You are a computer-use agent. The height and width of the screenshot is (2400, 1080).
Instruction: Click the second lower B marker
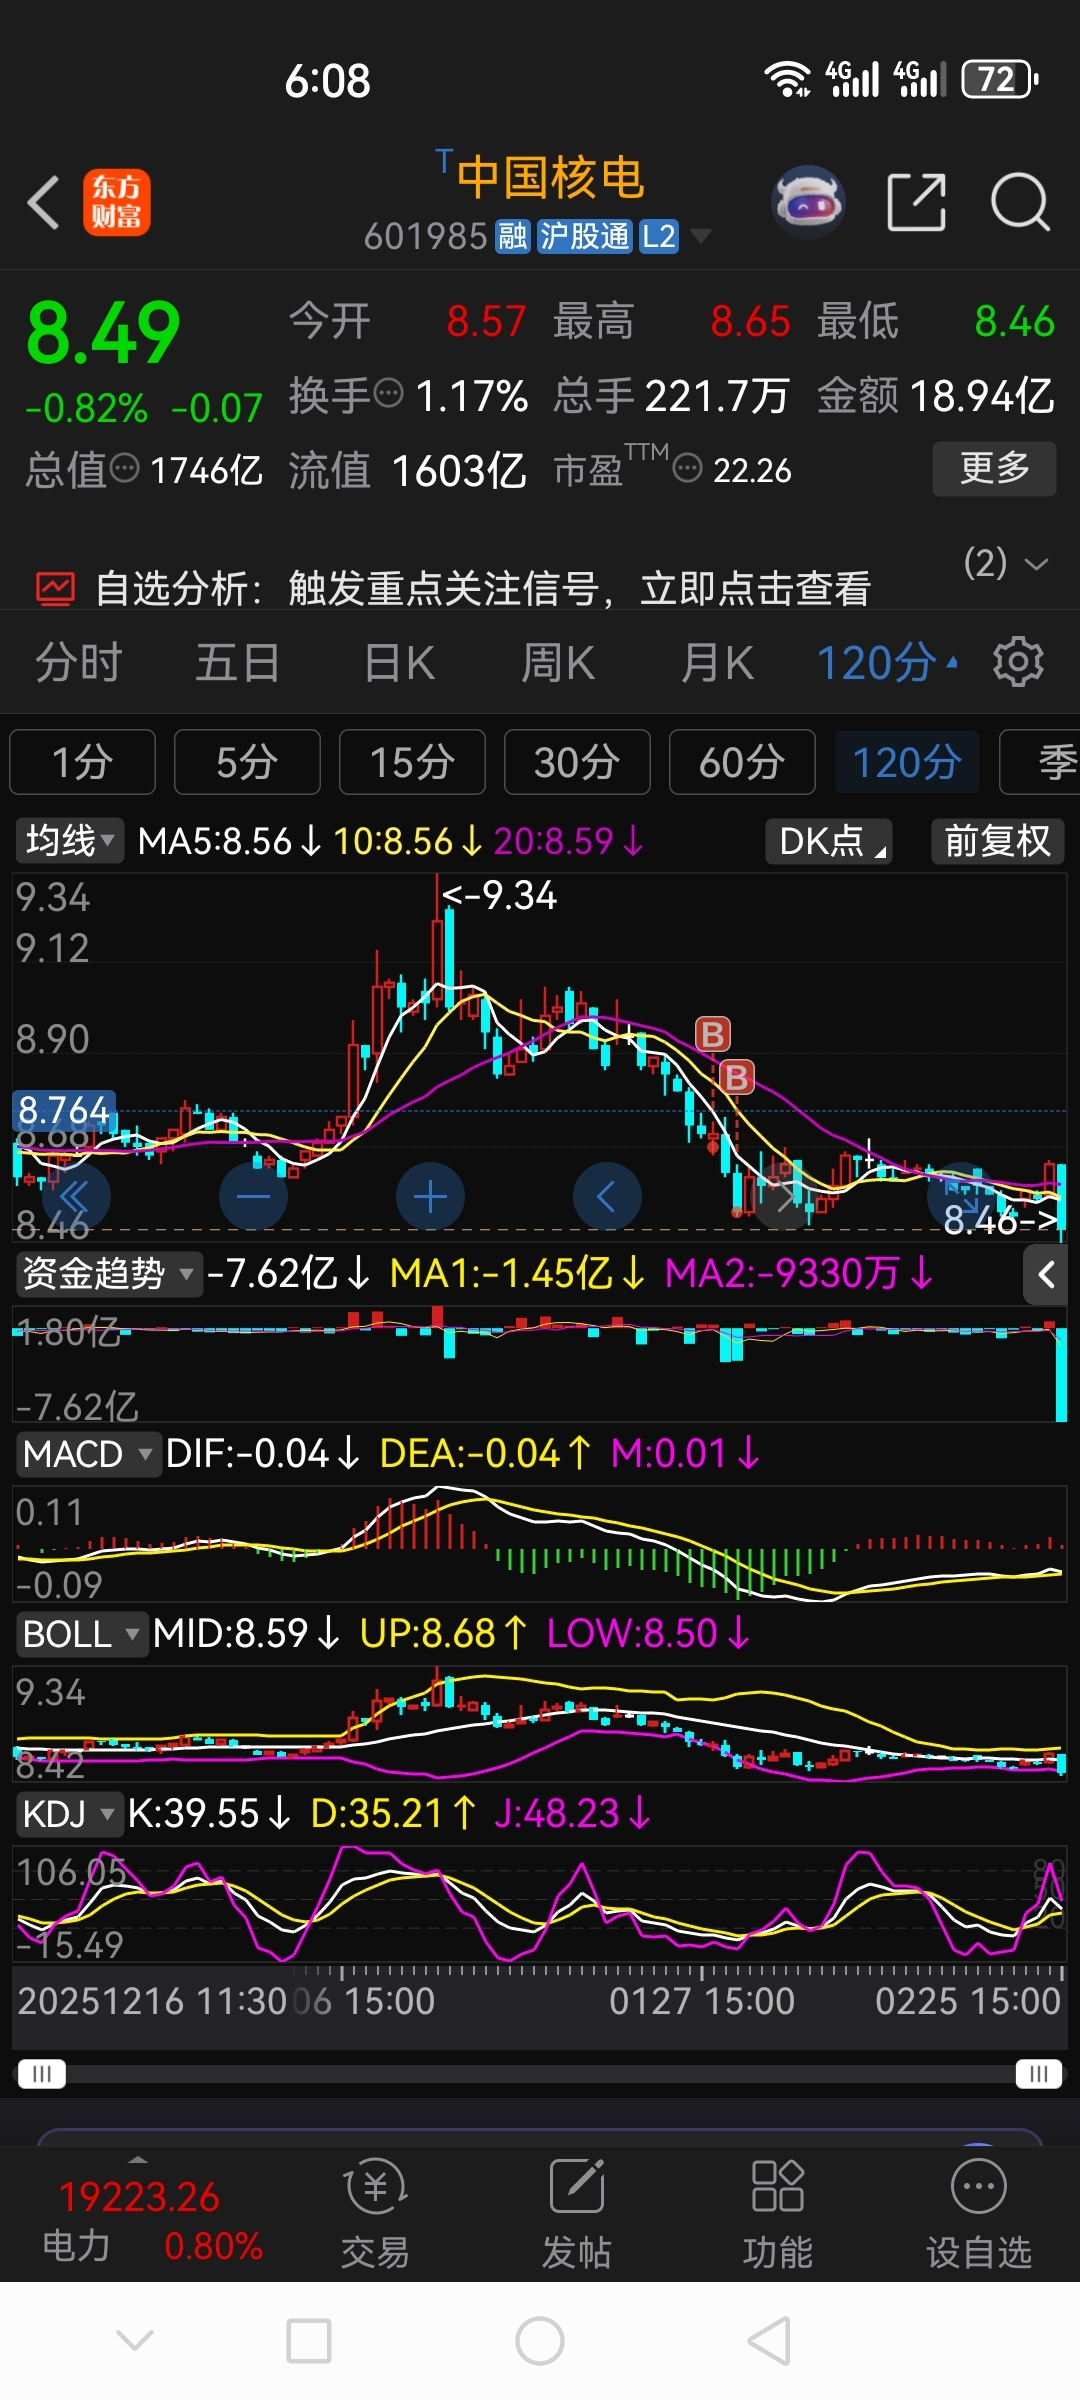point(737,1077)
